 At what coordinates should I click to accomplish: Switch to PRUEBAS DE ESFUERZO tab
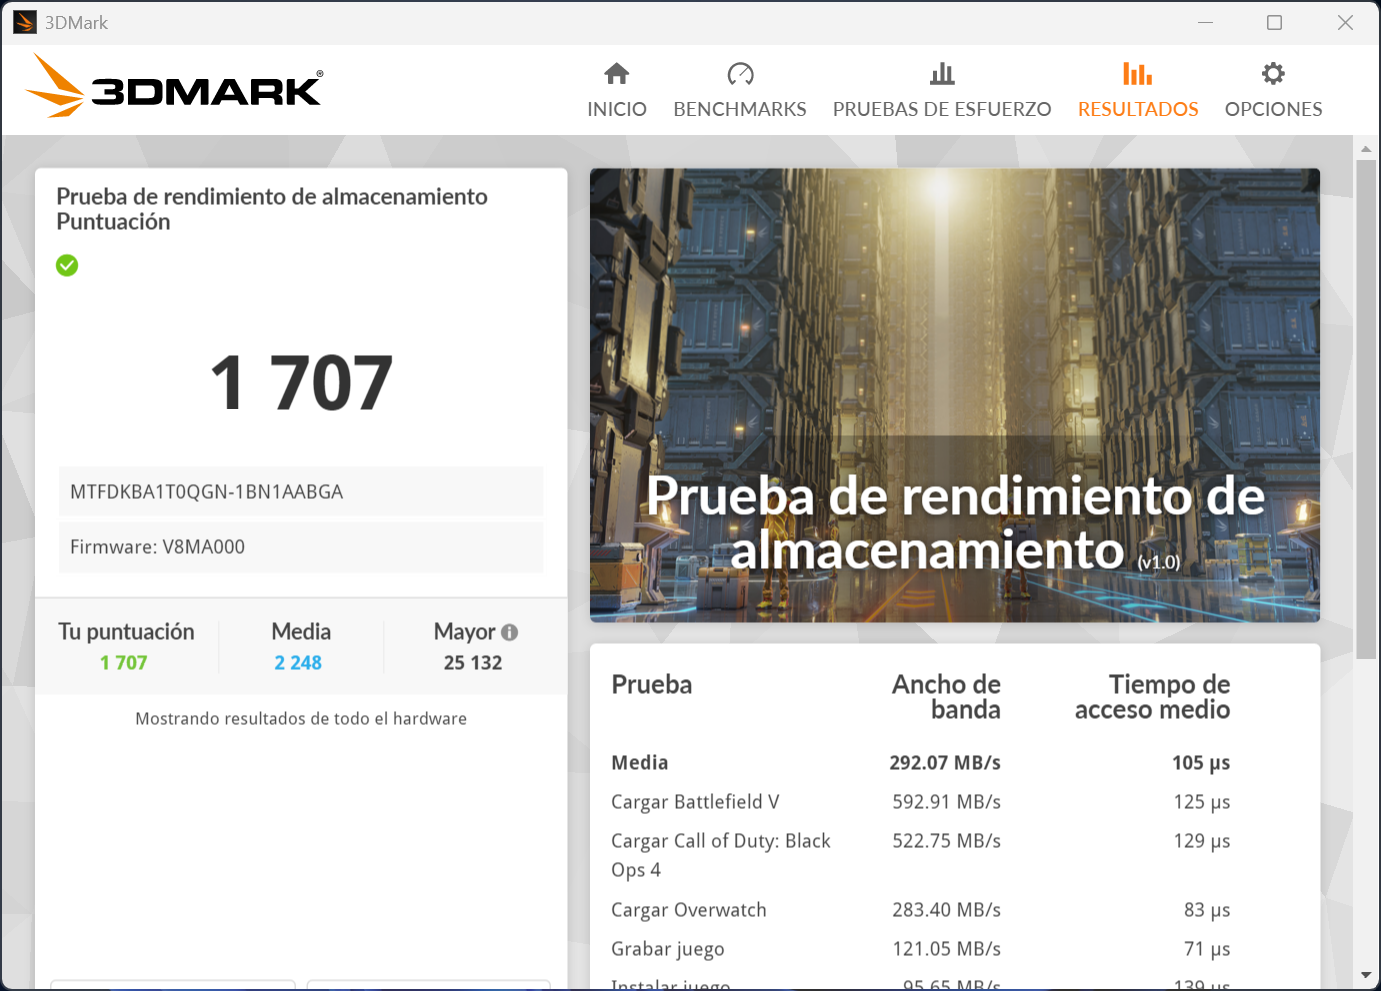point(942,91)
